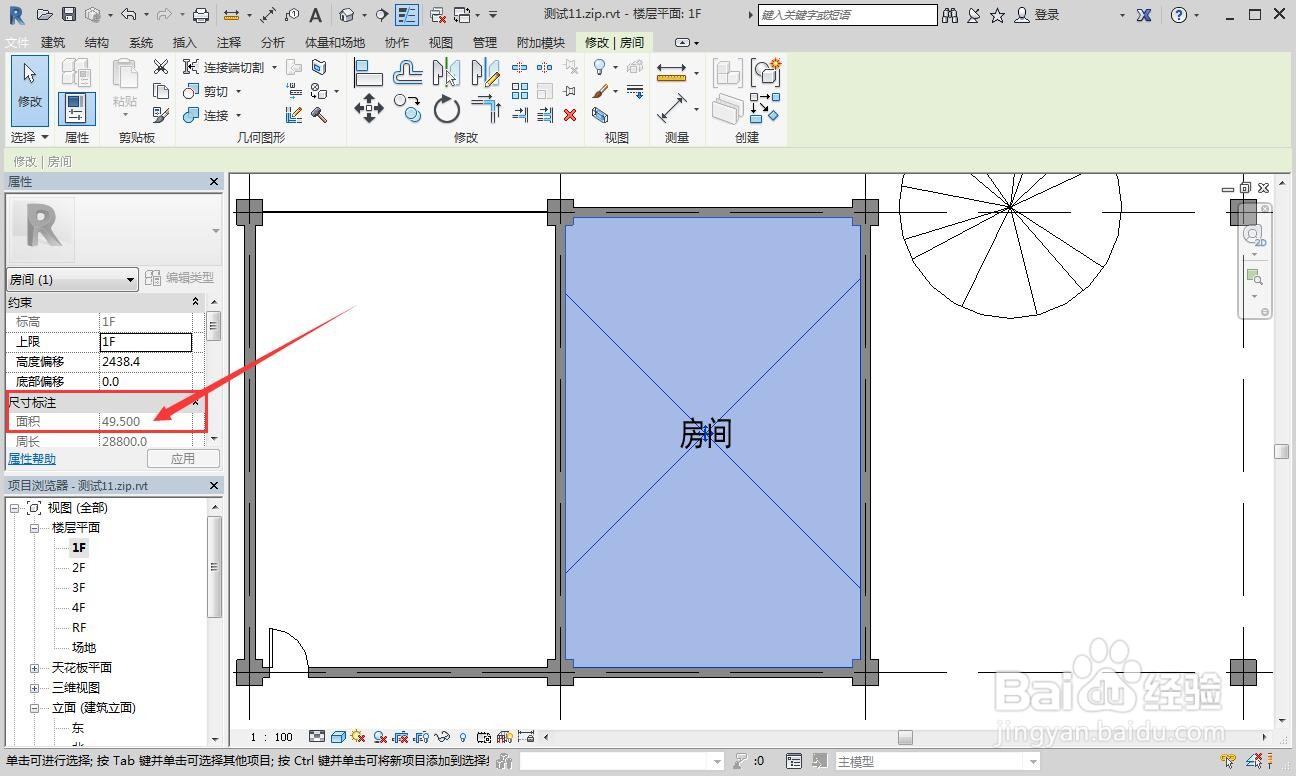Click the Undo arrow icon
The image size is (1296, 776).
click(127, 14)
